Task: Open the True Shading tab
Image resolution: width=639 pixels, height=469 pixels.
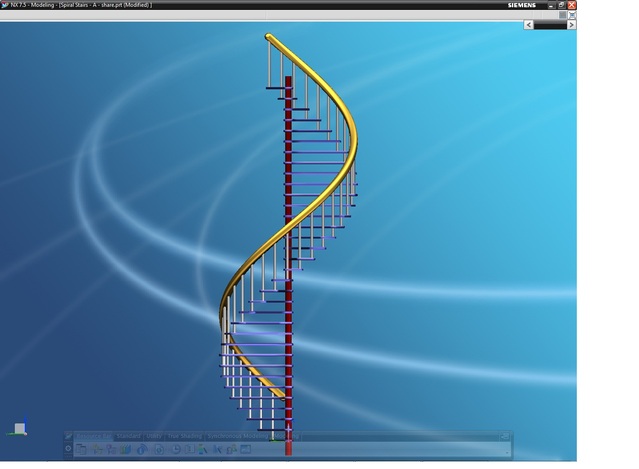Action: [185, 436]
